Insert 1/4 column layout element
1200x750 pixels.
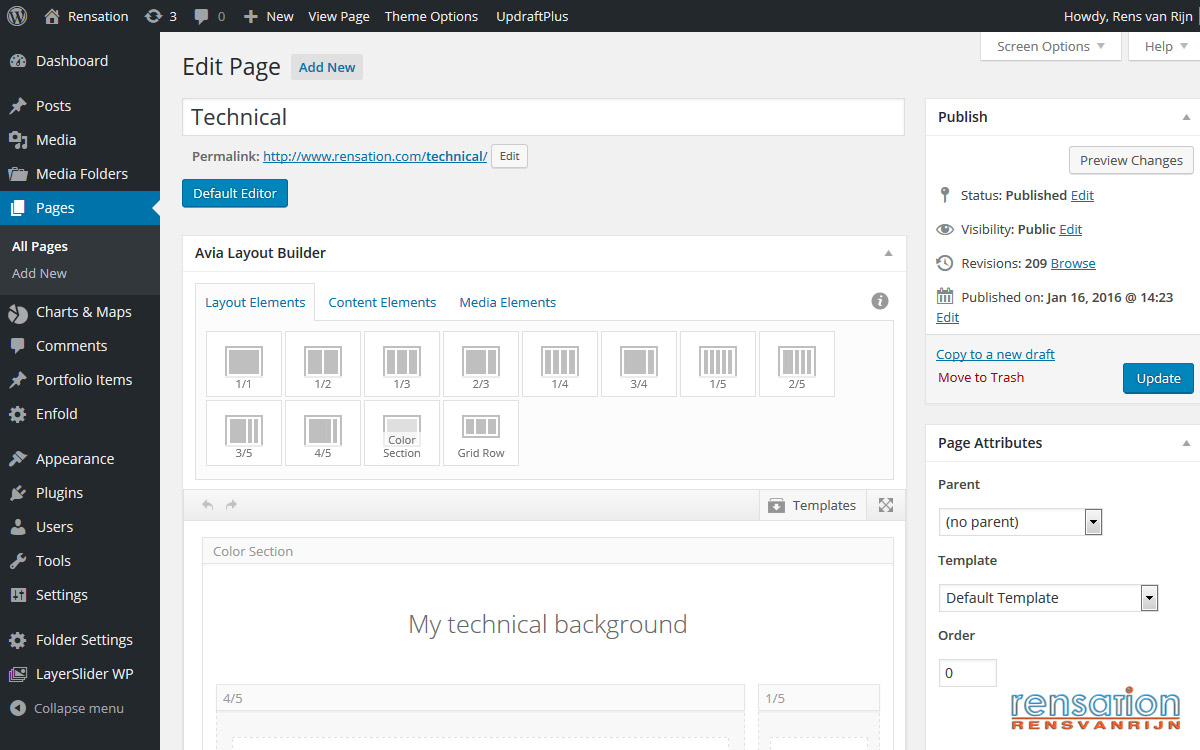tap(560, 364)
